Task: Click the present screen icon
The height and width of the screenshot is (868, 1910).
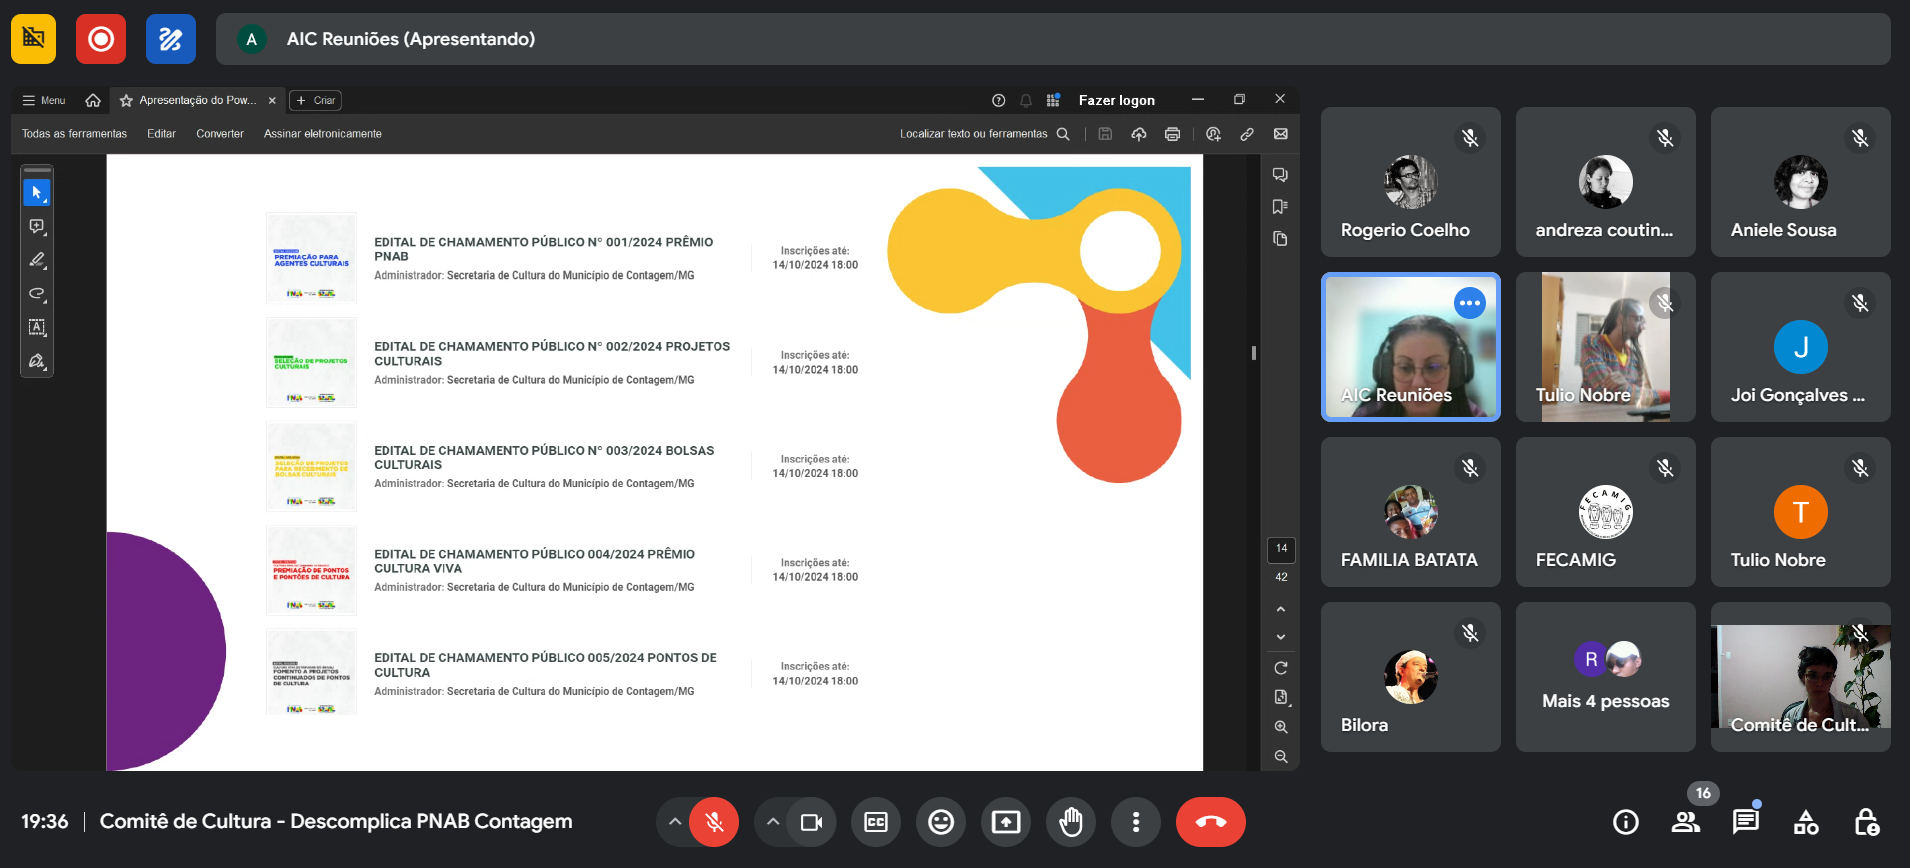Action: click(1005, 822)
